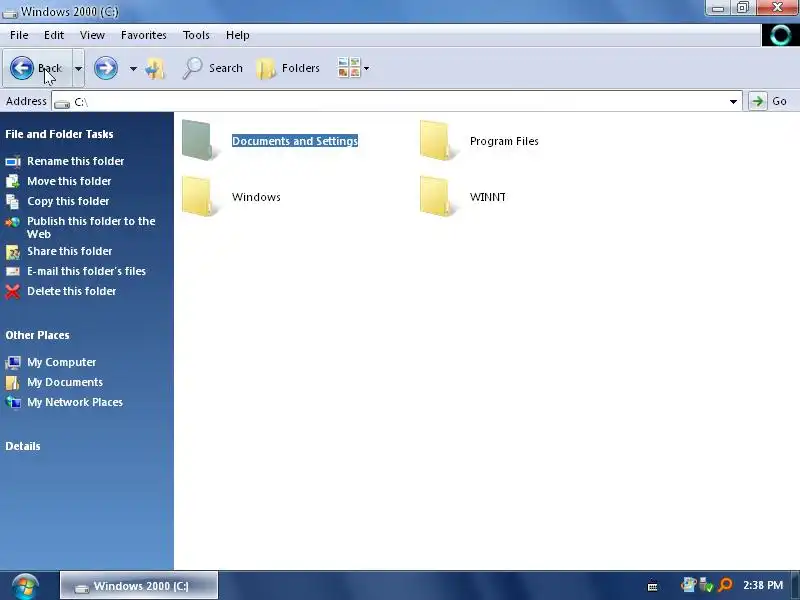The height and width of the screenshot is (600, 800).
Task: Open the Search toolbar button
Action: 212,68
